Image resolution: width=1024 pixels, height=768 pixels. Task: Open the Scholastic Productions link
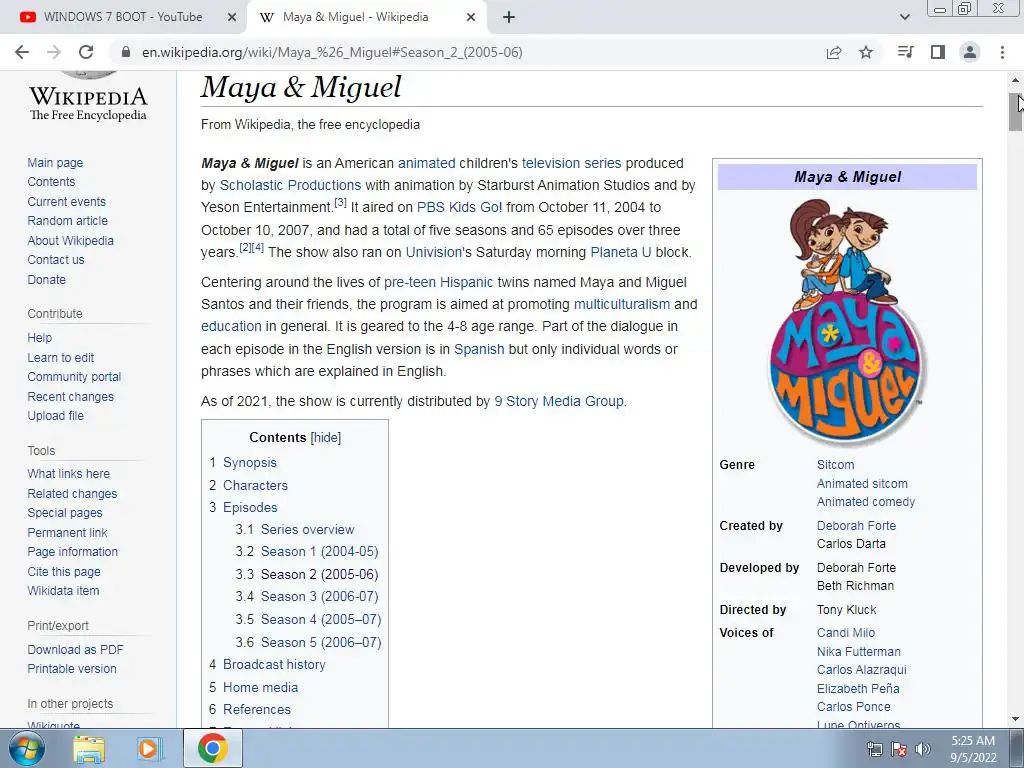(x=290, y=185)
